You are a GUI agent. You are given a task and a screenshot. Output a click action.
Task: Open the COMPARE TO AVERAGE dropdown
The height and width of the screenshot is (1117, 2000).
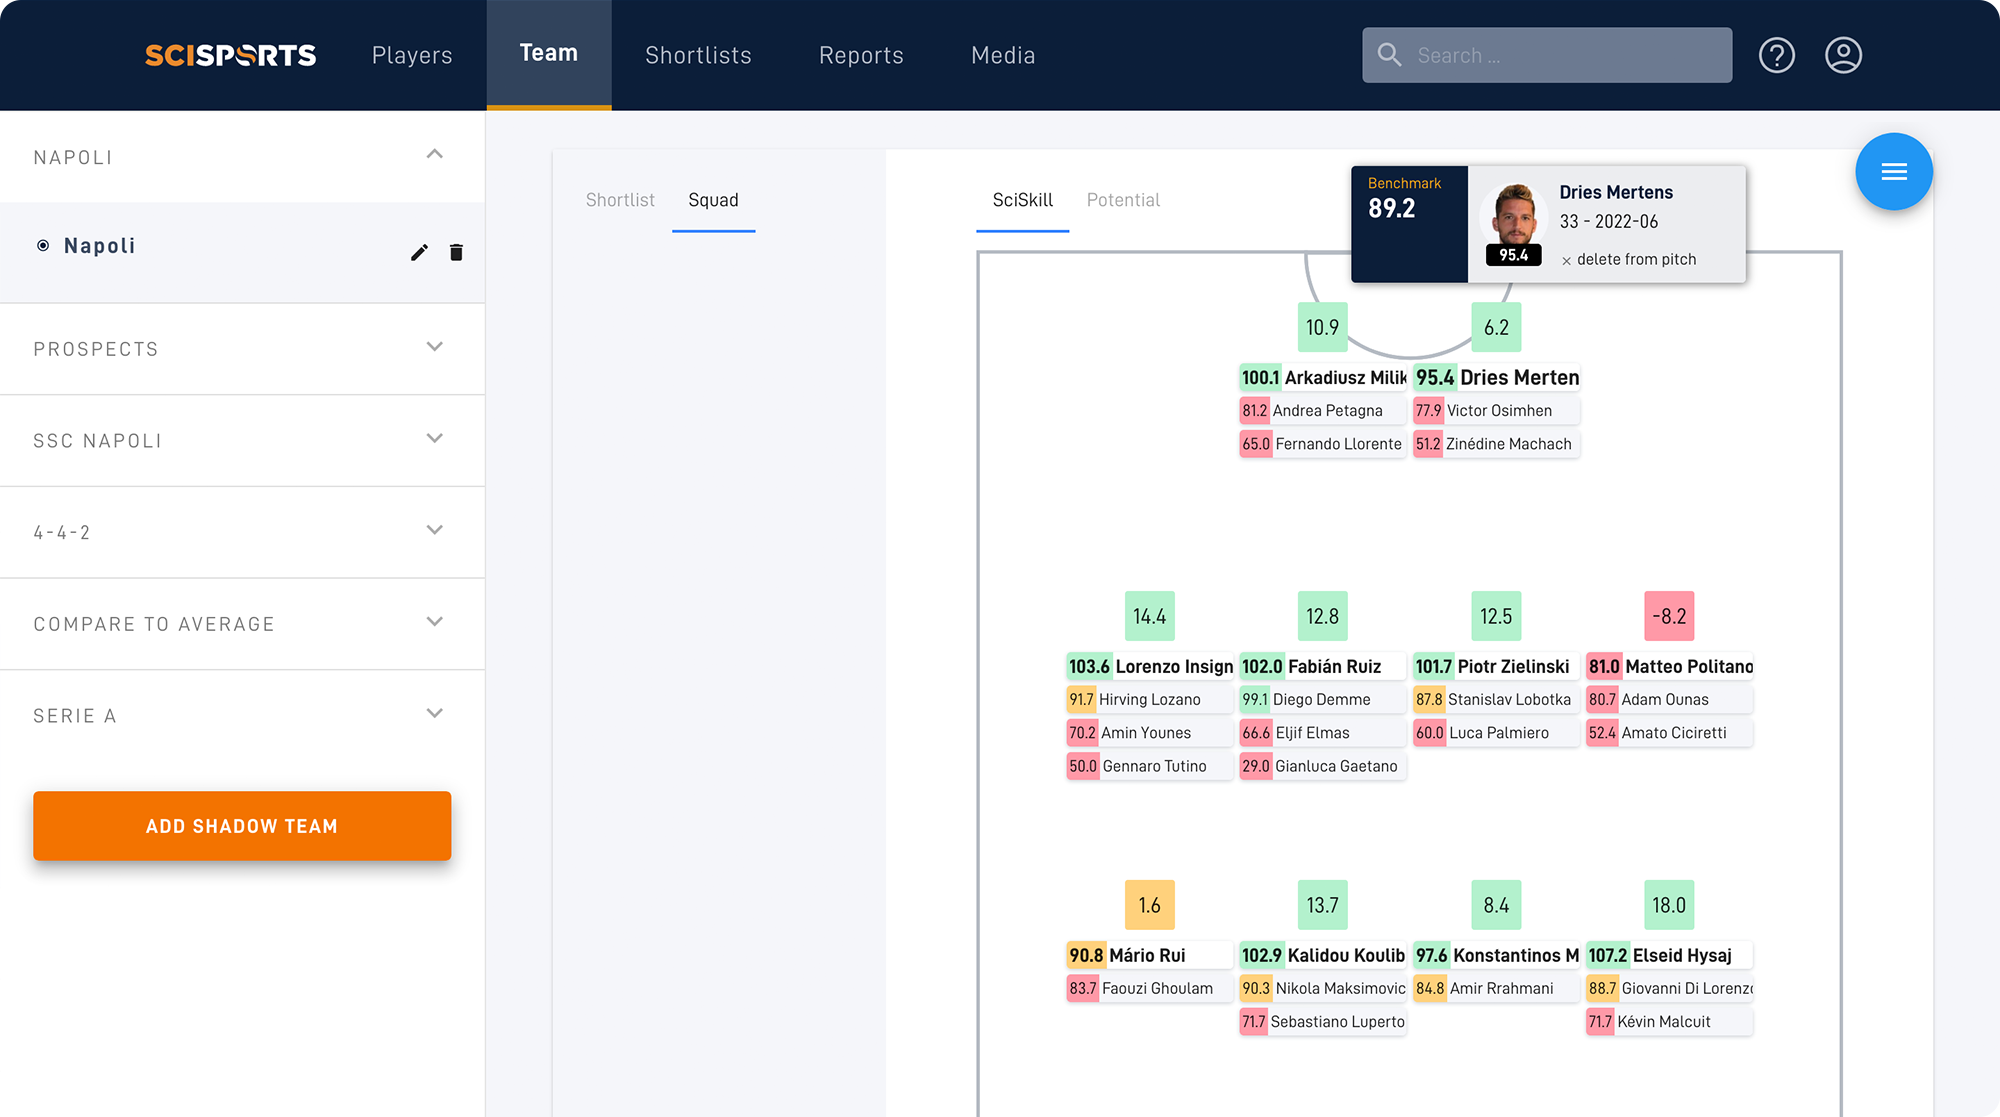434,622
